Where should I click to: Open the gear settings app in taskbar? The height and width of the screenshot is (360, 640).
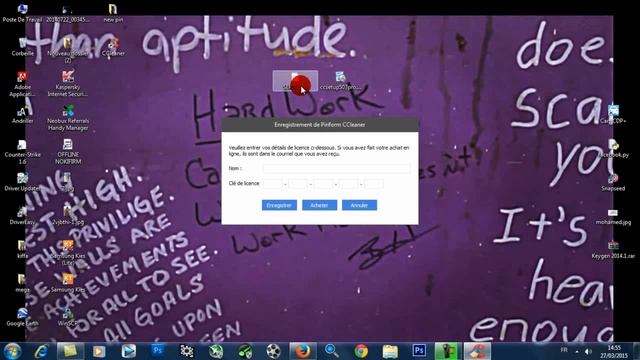point(187,351)
